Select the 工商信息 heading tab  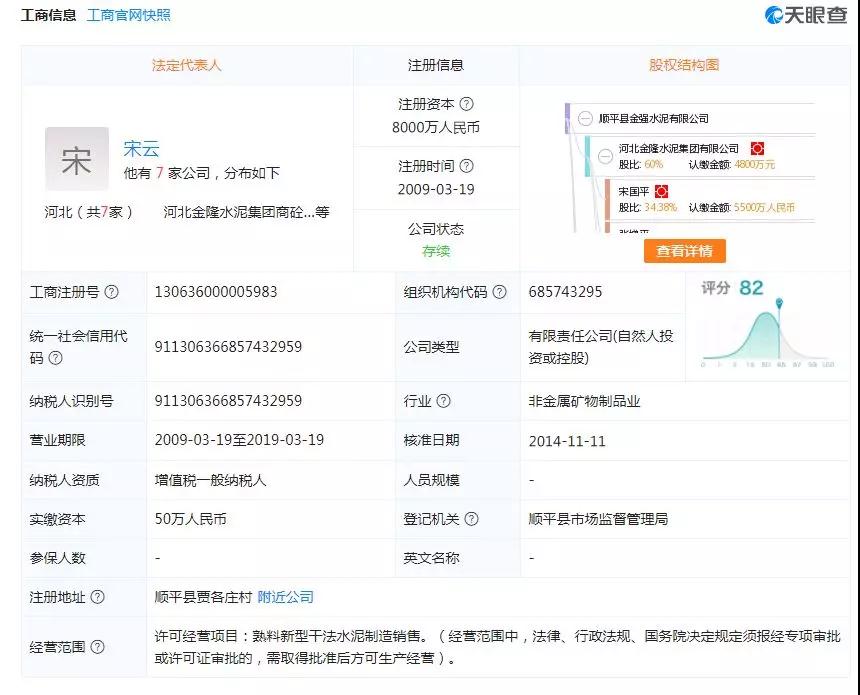click(48, 15)
